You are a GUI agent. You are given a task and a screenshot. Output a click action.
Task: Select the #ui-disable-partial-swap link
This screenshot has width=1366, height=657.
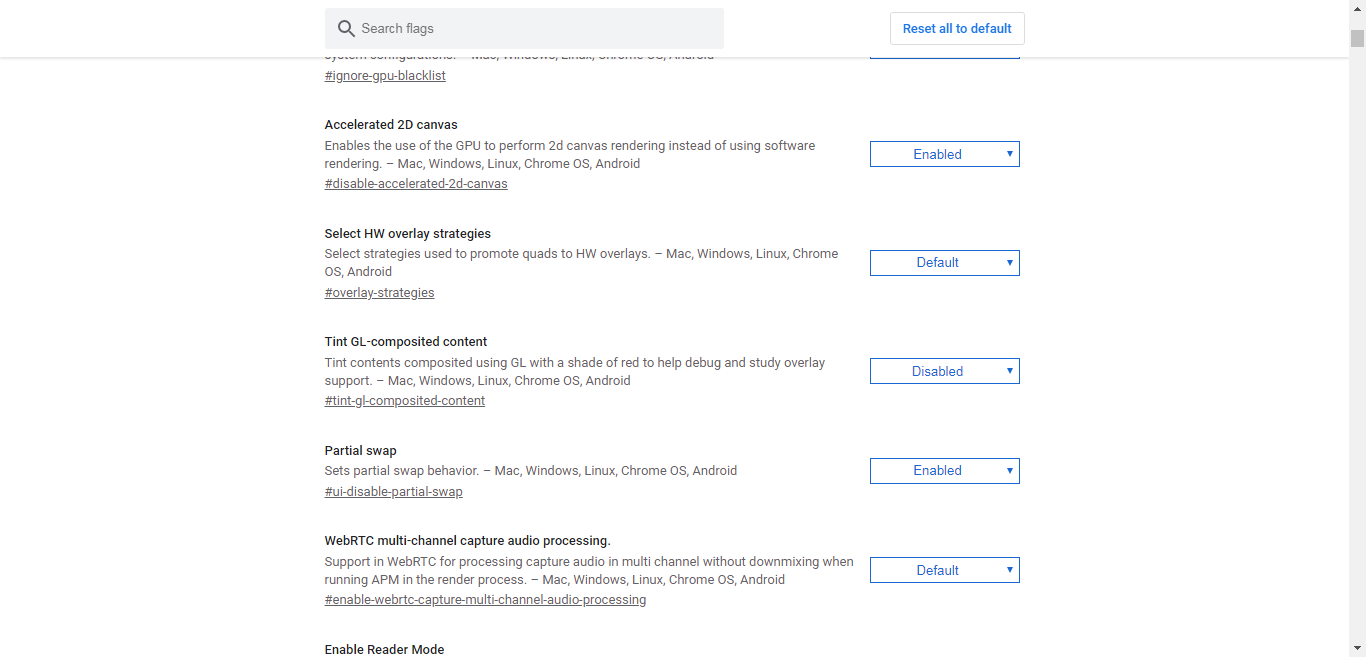393,492
